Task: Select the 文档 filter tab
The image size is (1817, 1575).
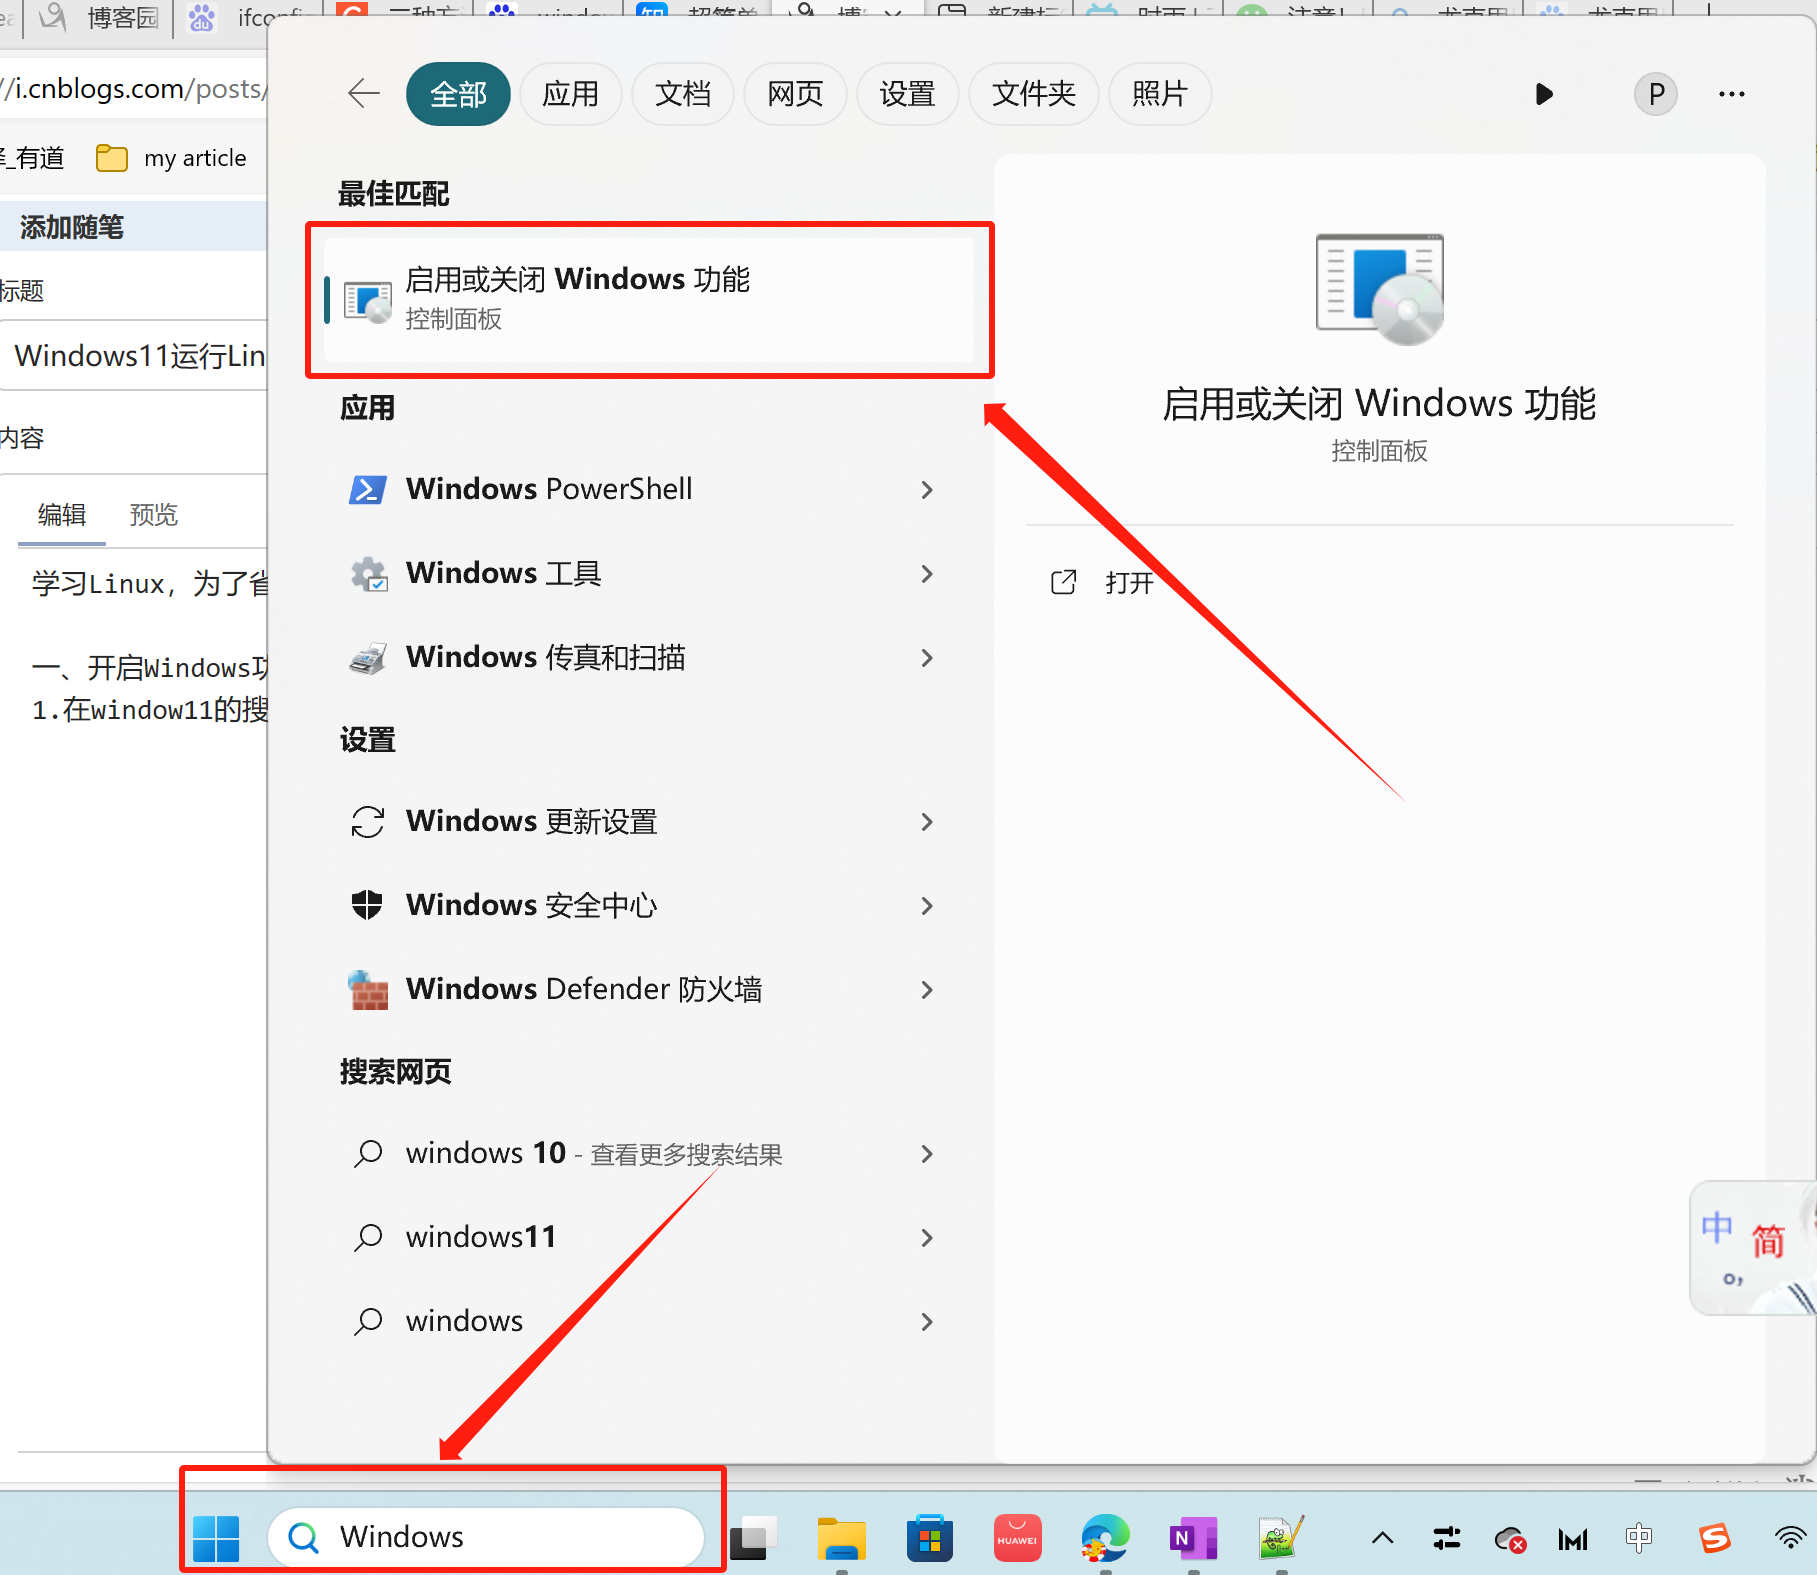Action: (683, 94)
